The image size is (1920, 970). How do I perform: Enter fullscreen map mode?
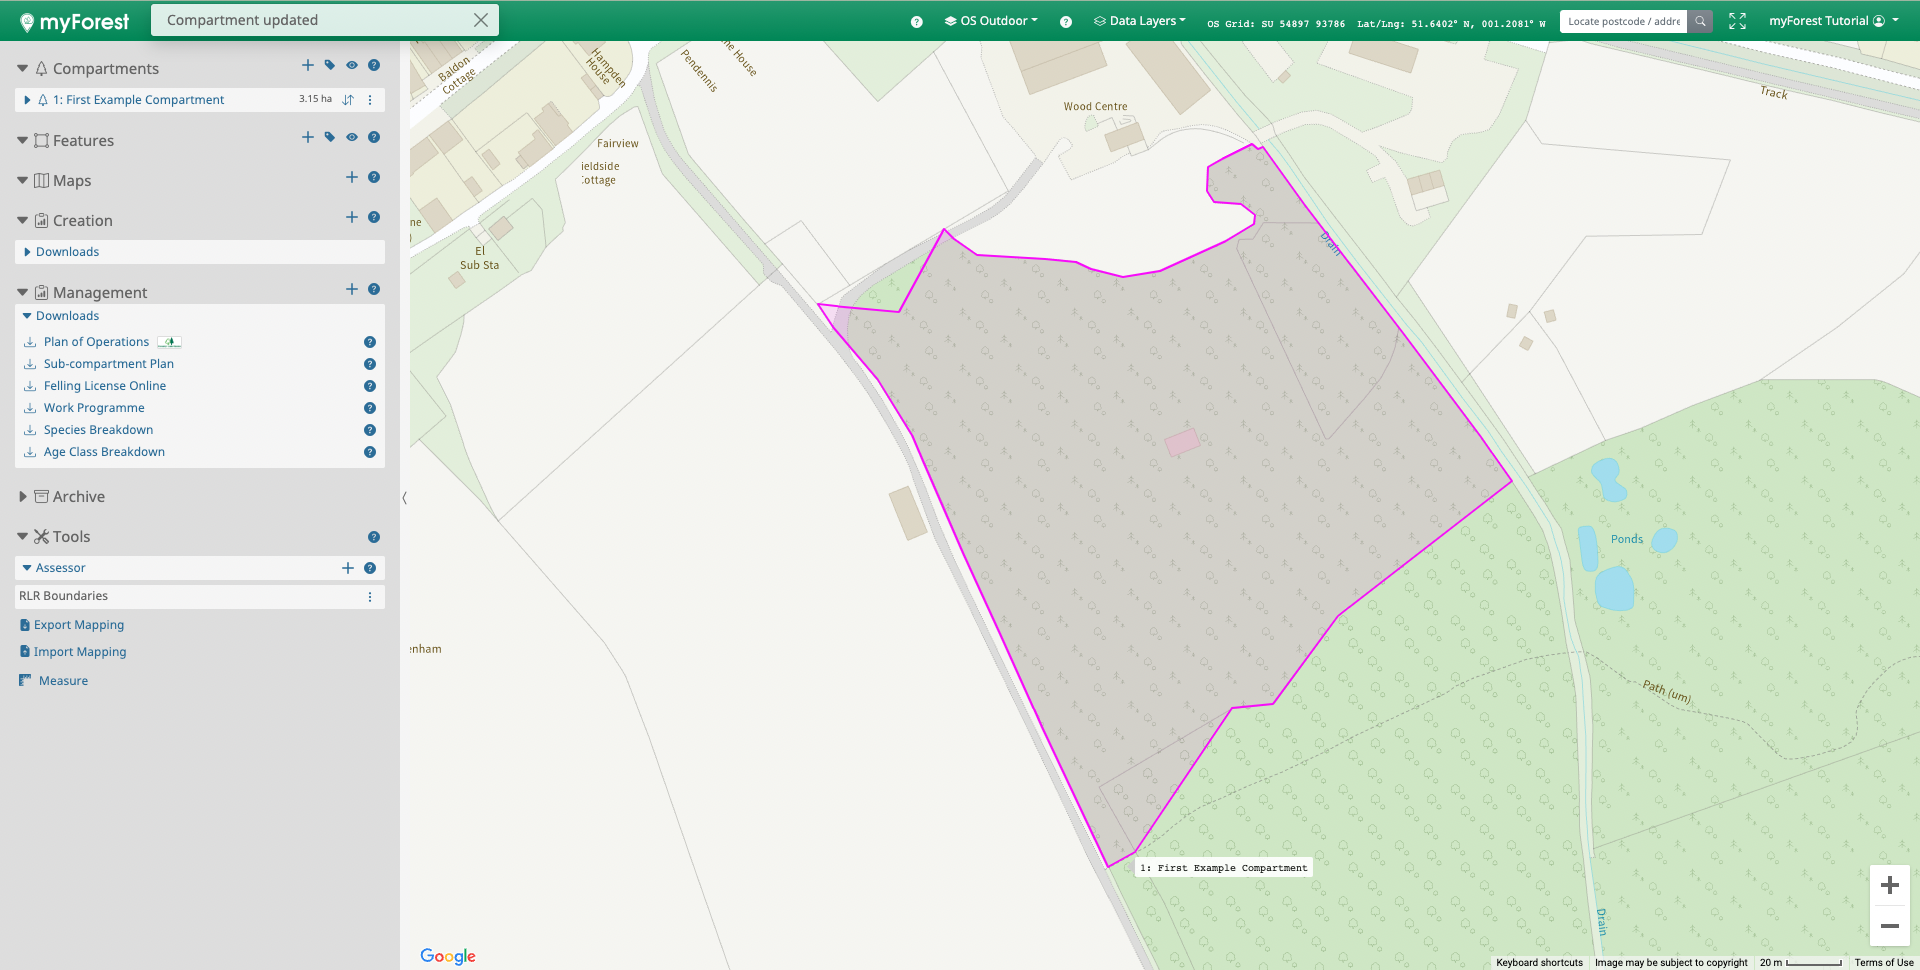(x=1737, y=21)
